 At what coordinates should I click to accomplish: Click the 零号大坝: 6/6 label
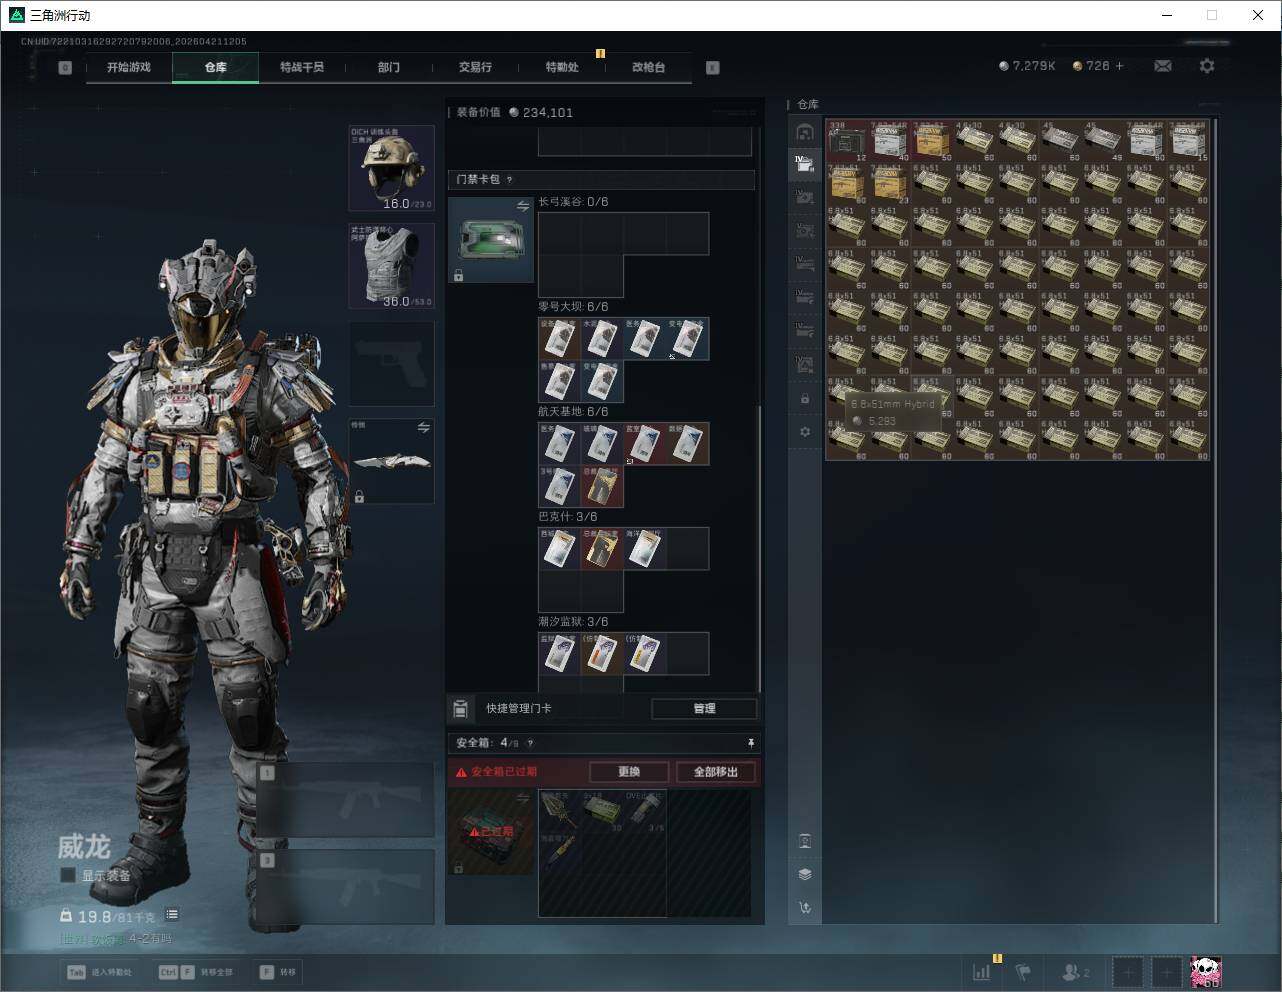[x=573, y=307]
